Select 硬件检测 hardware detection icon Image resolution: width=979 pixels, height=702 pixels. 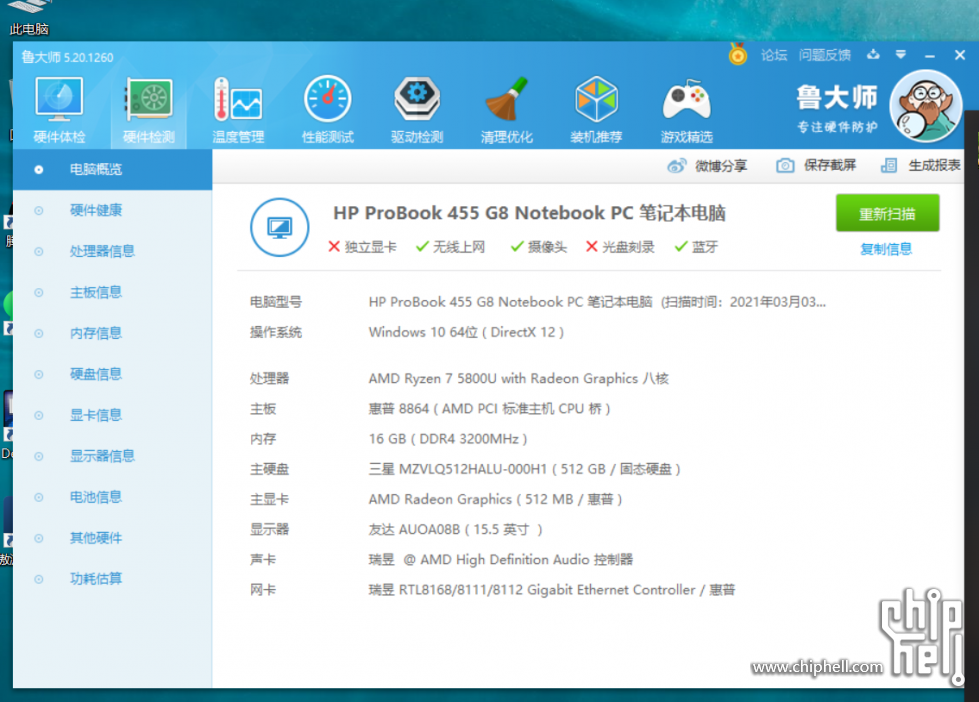tap(149, 110)
